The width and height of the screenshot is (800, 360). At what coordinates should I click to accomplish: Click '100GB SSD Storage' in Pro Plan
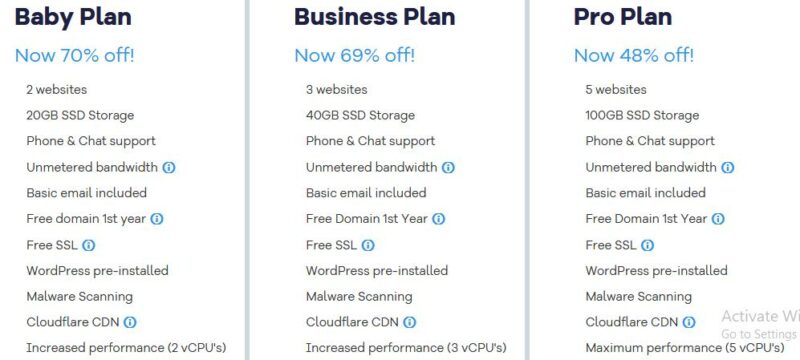click(x=642, y=115)
